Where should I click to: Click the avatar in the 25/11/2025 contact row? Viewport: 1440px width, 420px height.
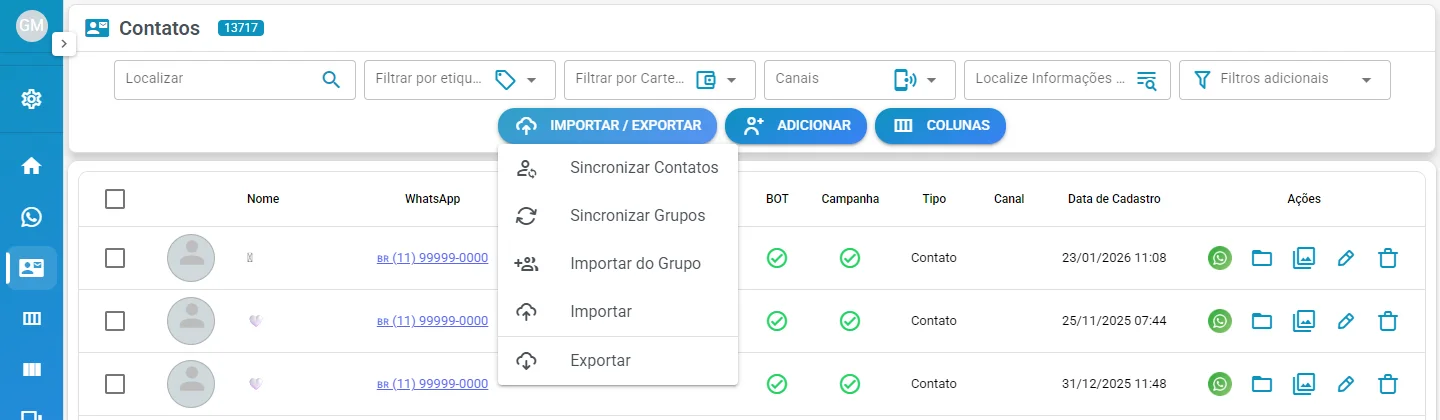[191, 321]
